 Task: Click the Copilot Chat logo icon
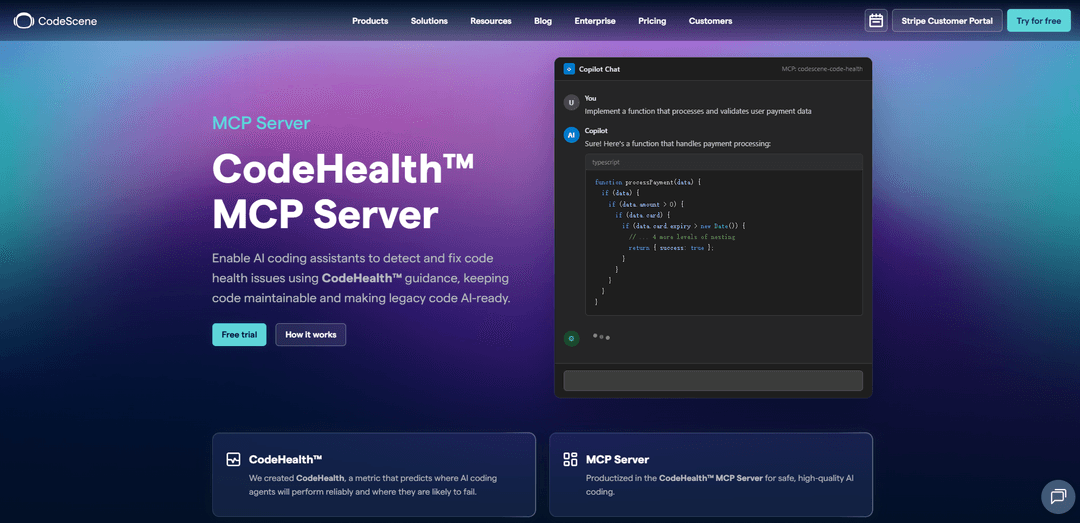click(x=569, y=69)
